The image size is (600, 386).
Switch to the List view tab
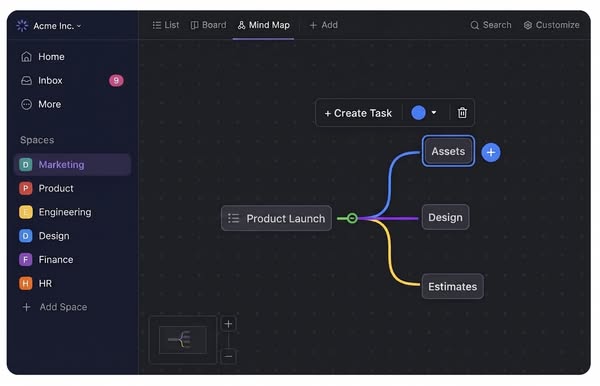tap(166, 25)
